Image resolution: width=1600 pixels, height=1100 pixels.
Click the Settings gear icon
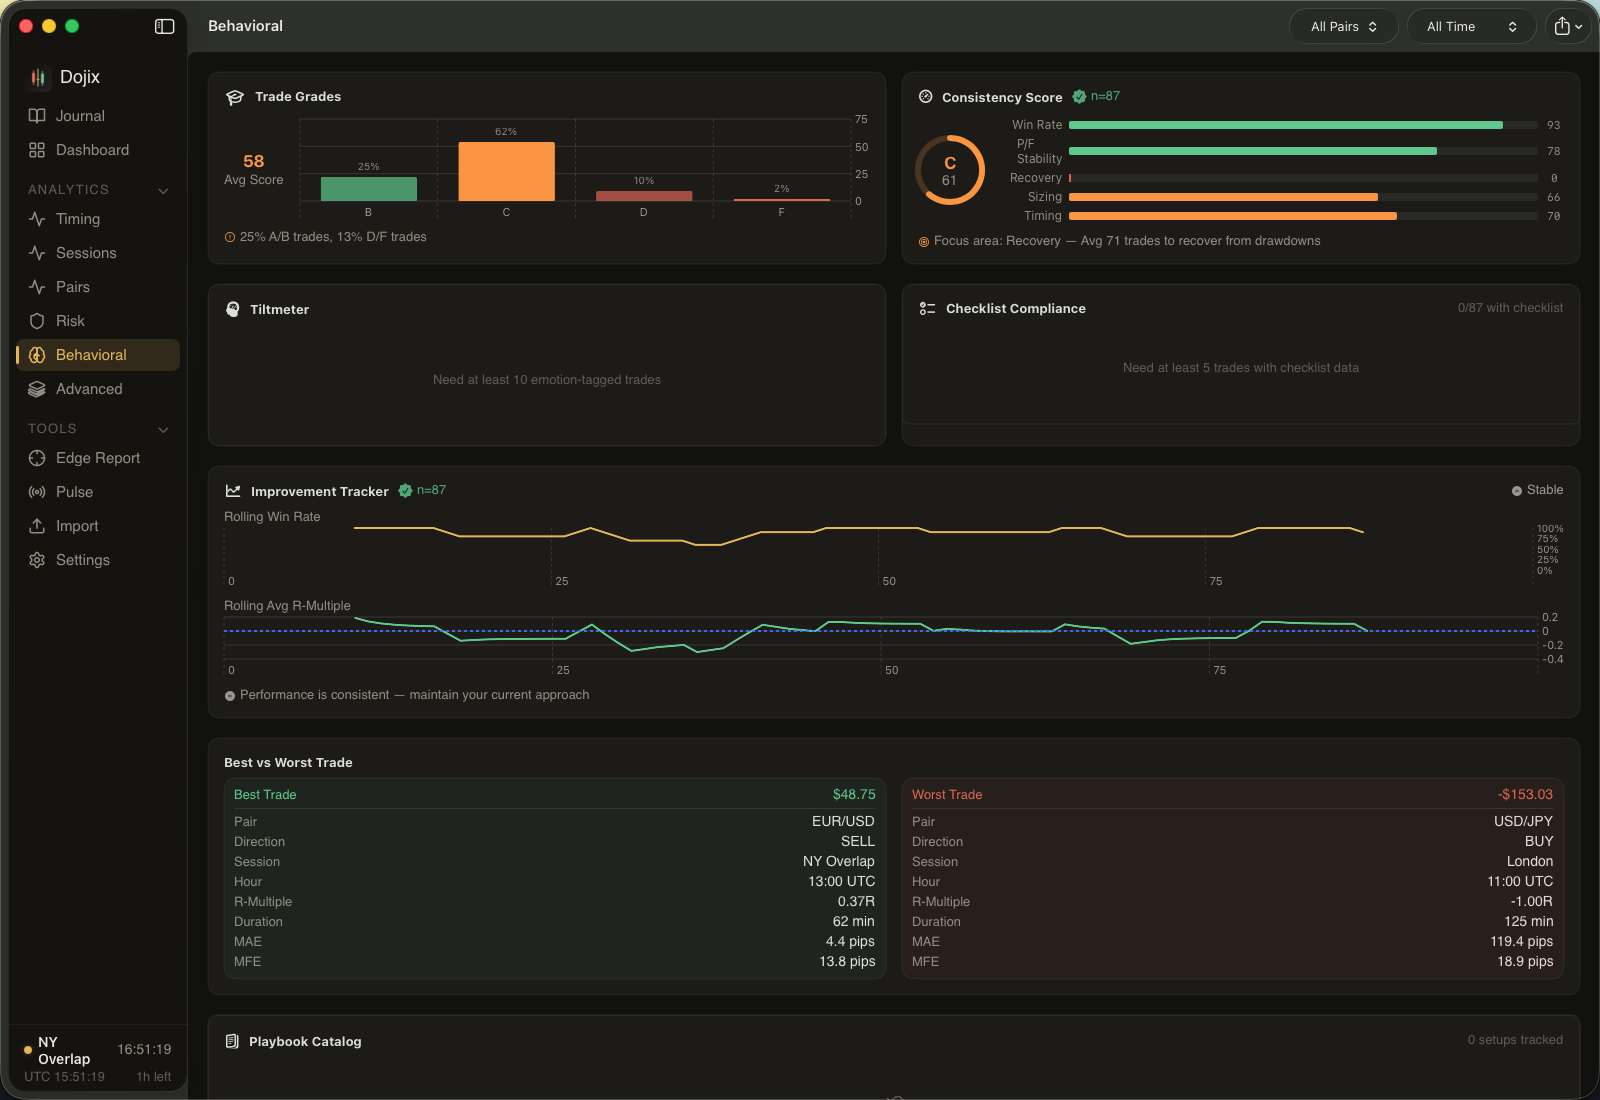click(37, 560)
